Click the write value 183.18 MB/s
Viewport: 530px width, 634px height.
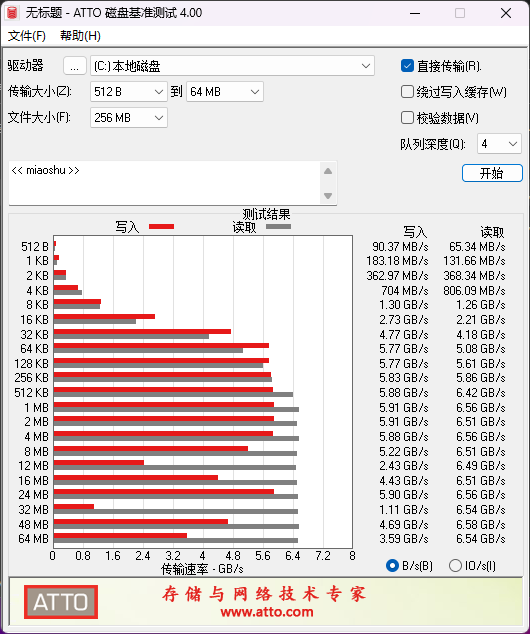pos(397,261)
